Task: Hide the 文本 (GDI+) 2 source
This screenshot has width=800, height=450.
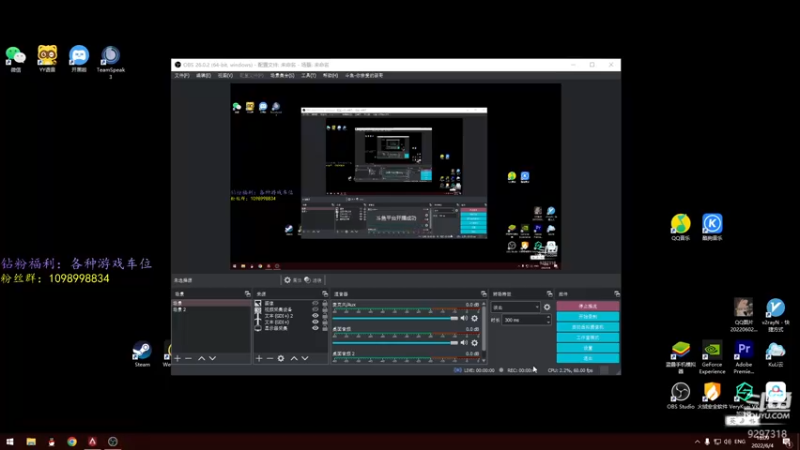Action: pyautogui.click(x=315, y=316)
